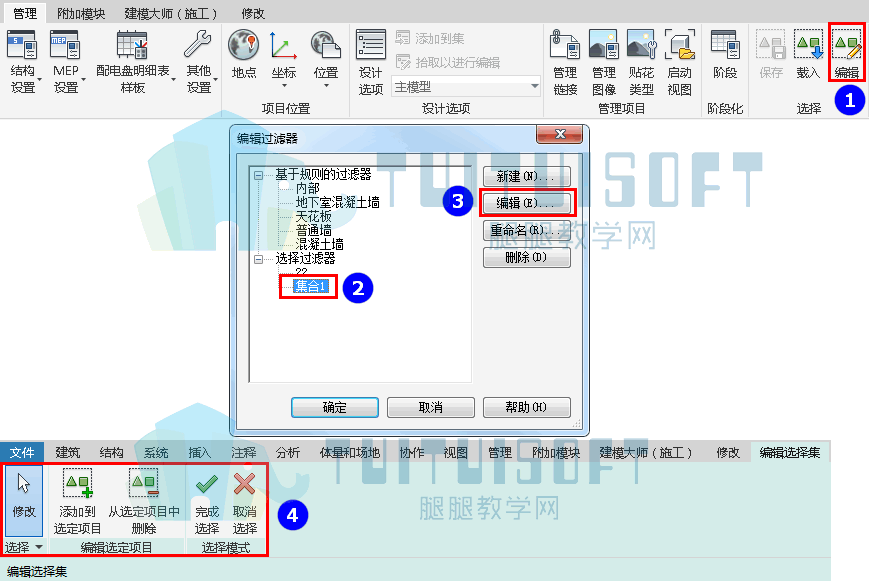Click the 添加到选定项目 tool
The image size is (869, 581).
coord(78,501)
